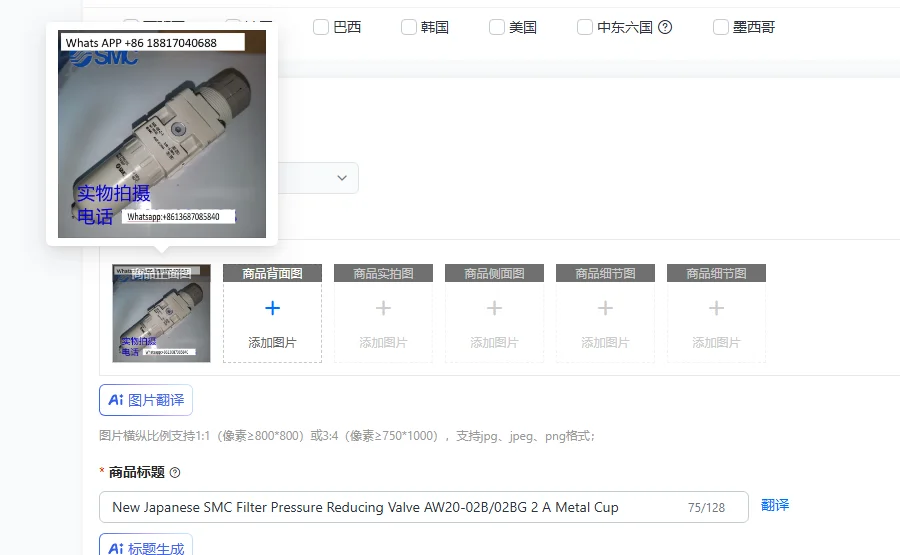Check the 墨西哥 checkbox
Viewport: 900px width, 555px height.
click(720, 27)
